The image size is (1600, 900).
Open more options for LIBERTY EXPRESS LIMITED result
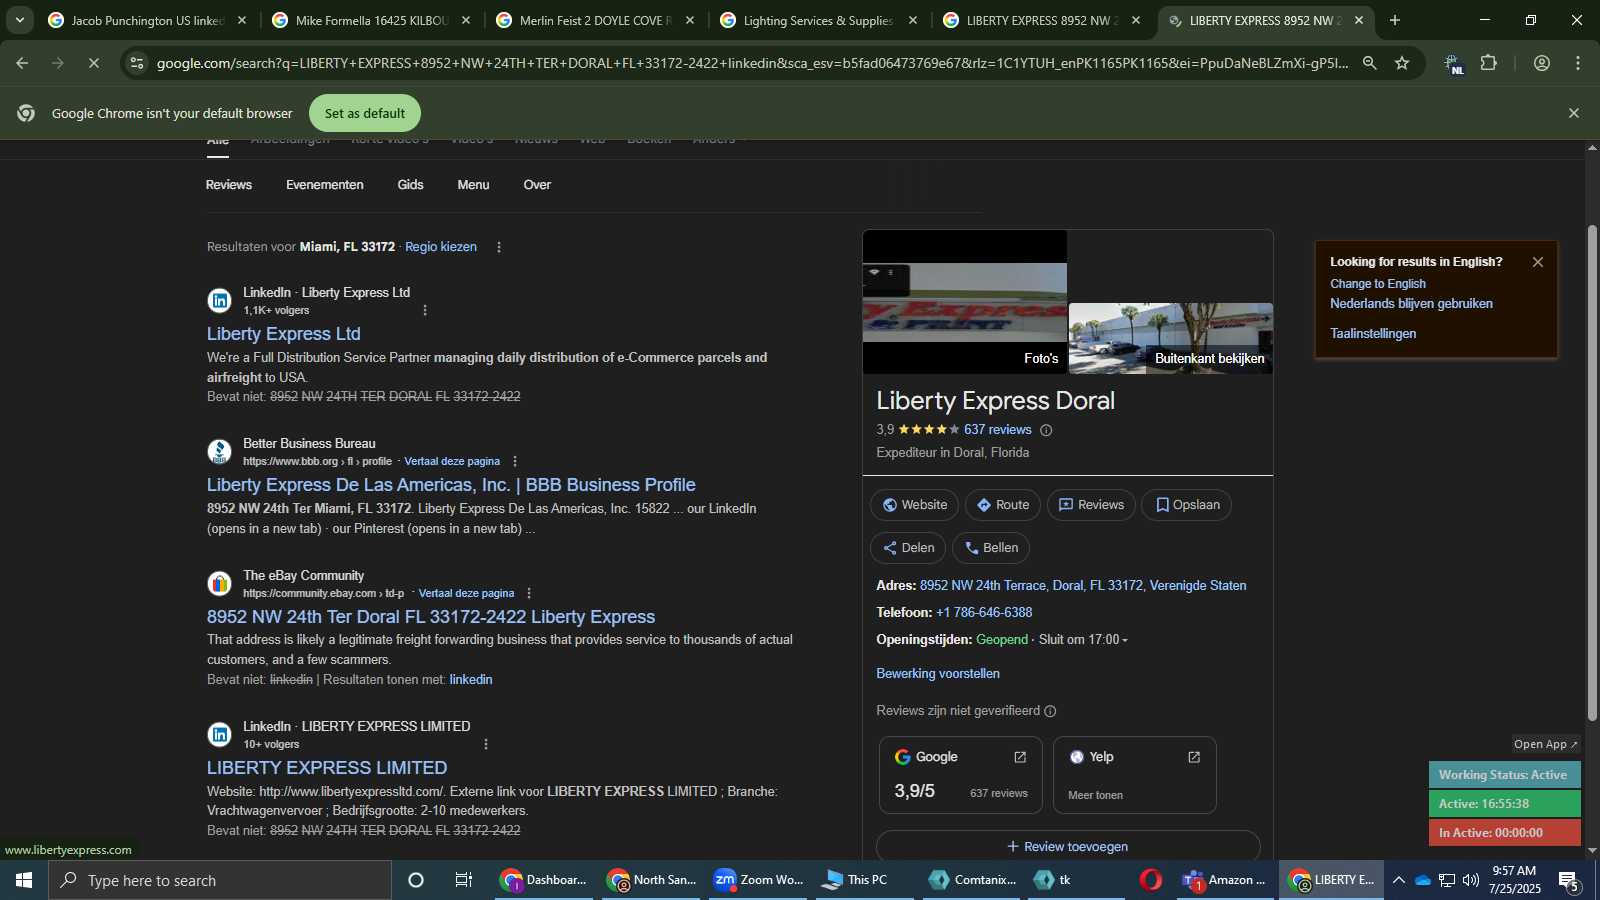tap(486, 744)
